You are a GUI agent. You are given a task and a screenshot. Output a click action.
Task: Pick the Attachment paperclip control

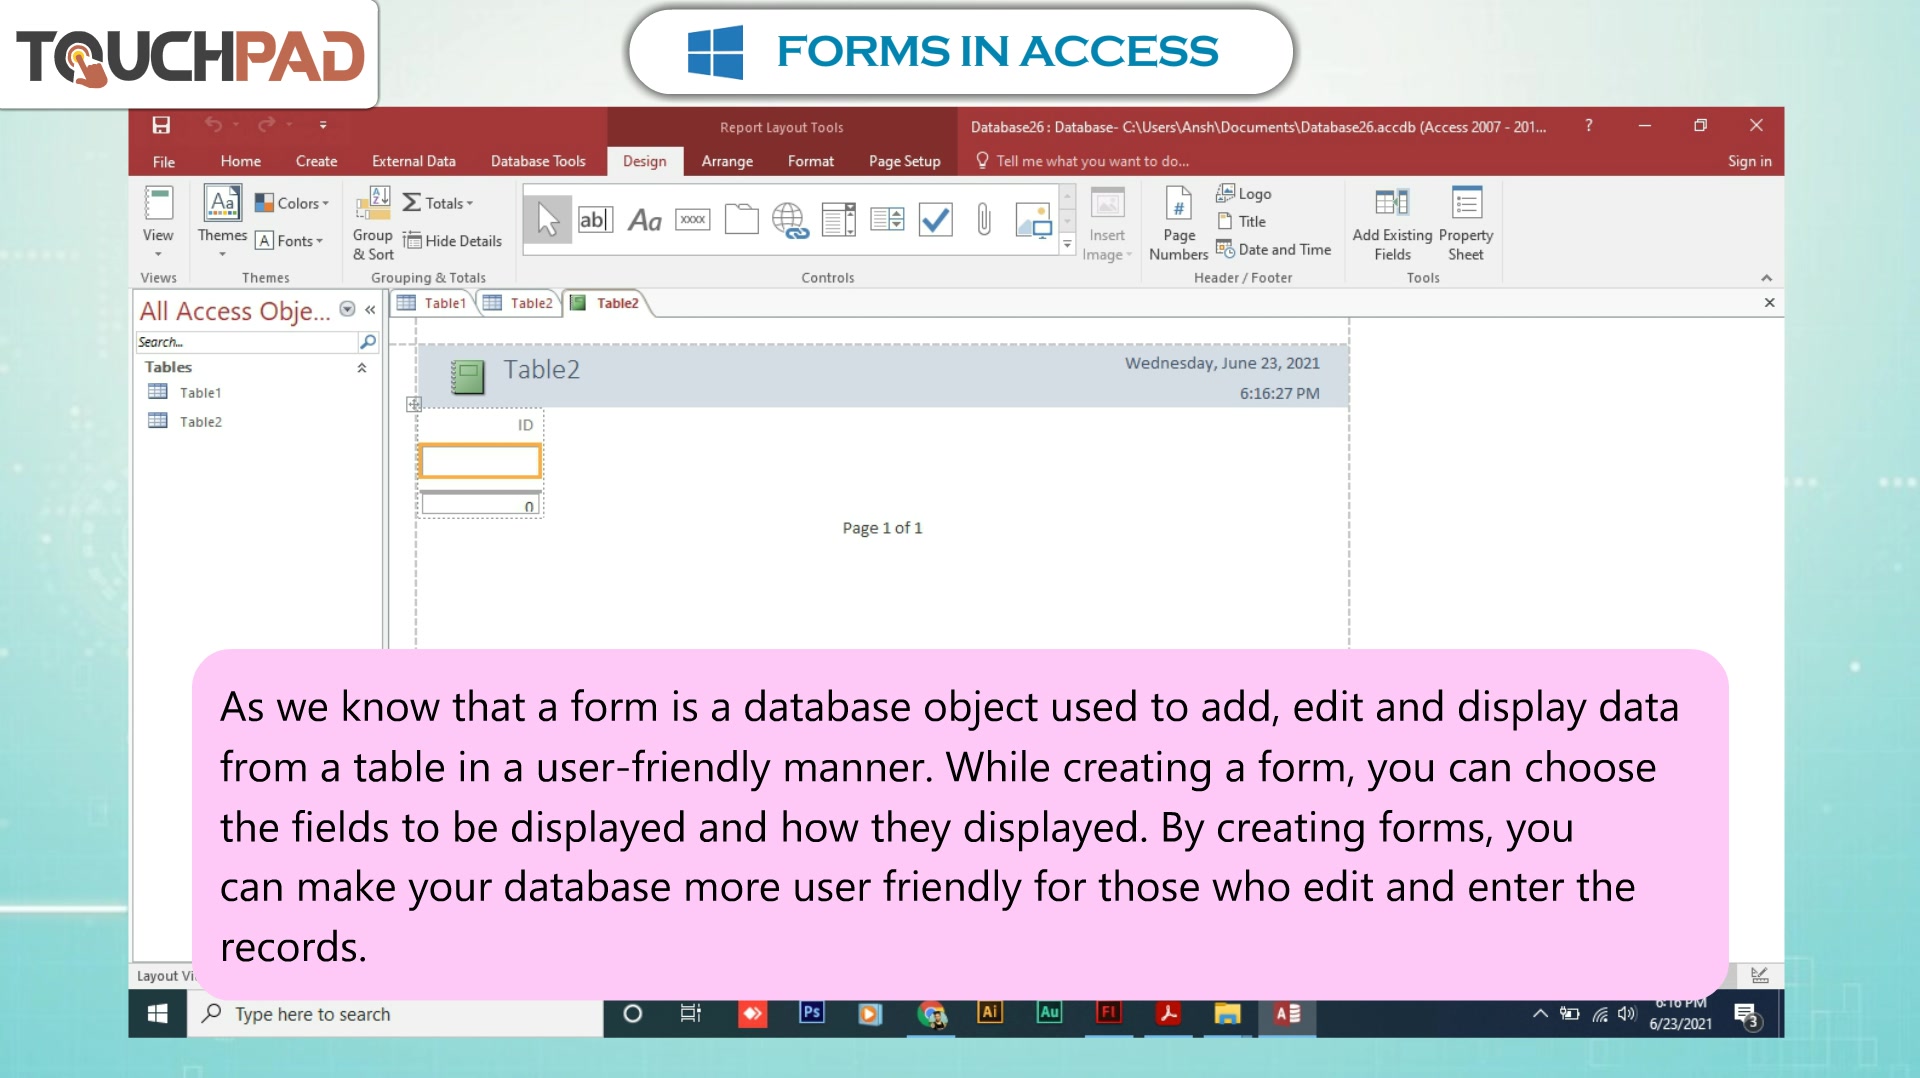[984, 220]
